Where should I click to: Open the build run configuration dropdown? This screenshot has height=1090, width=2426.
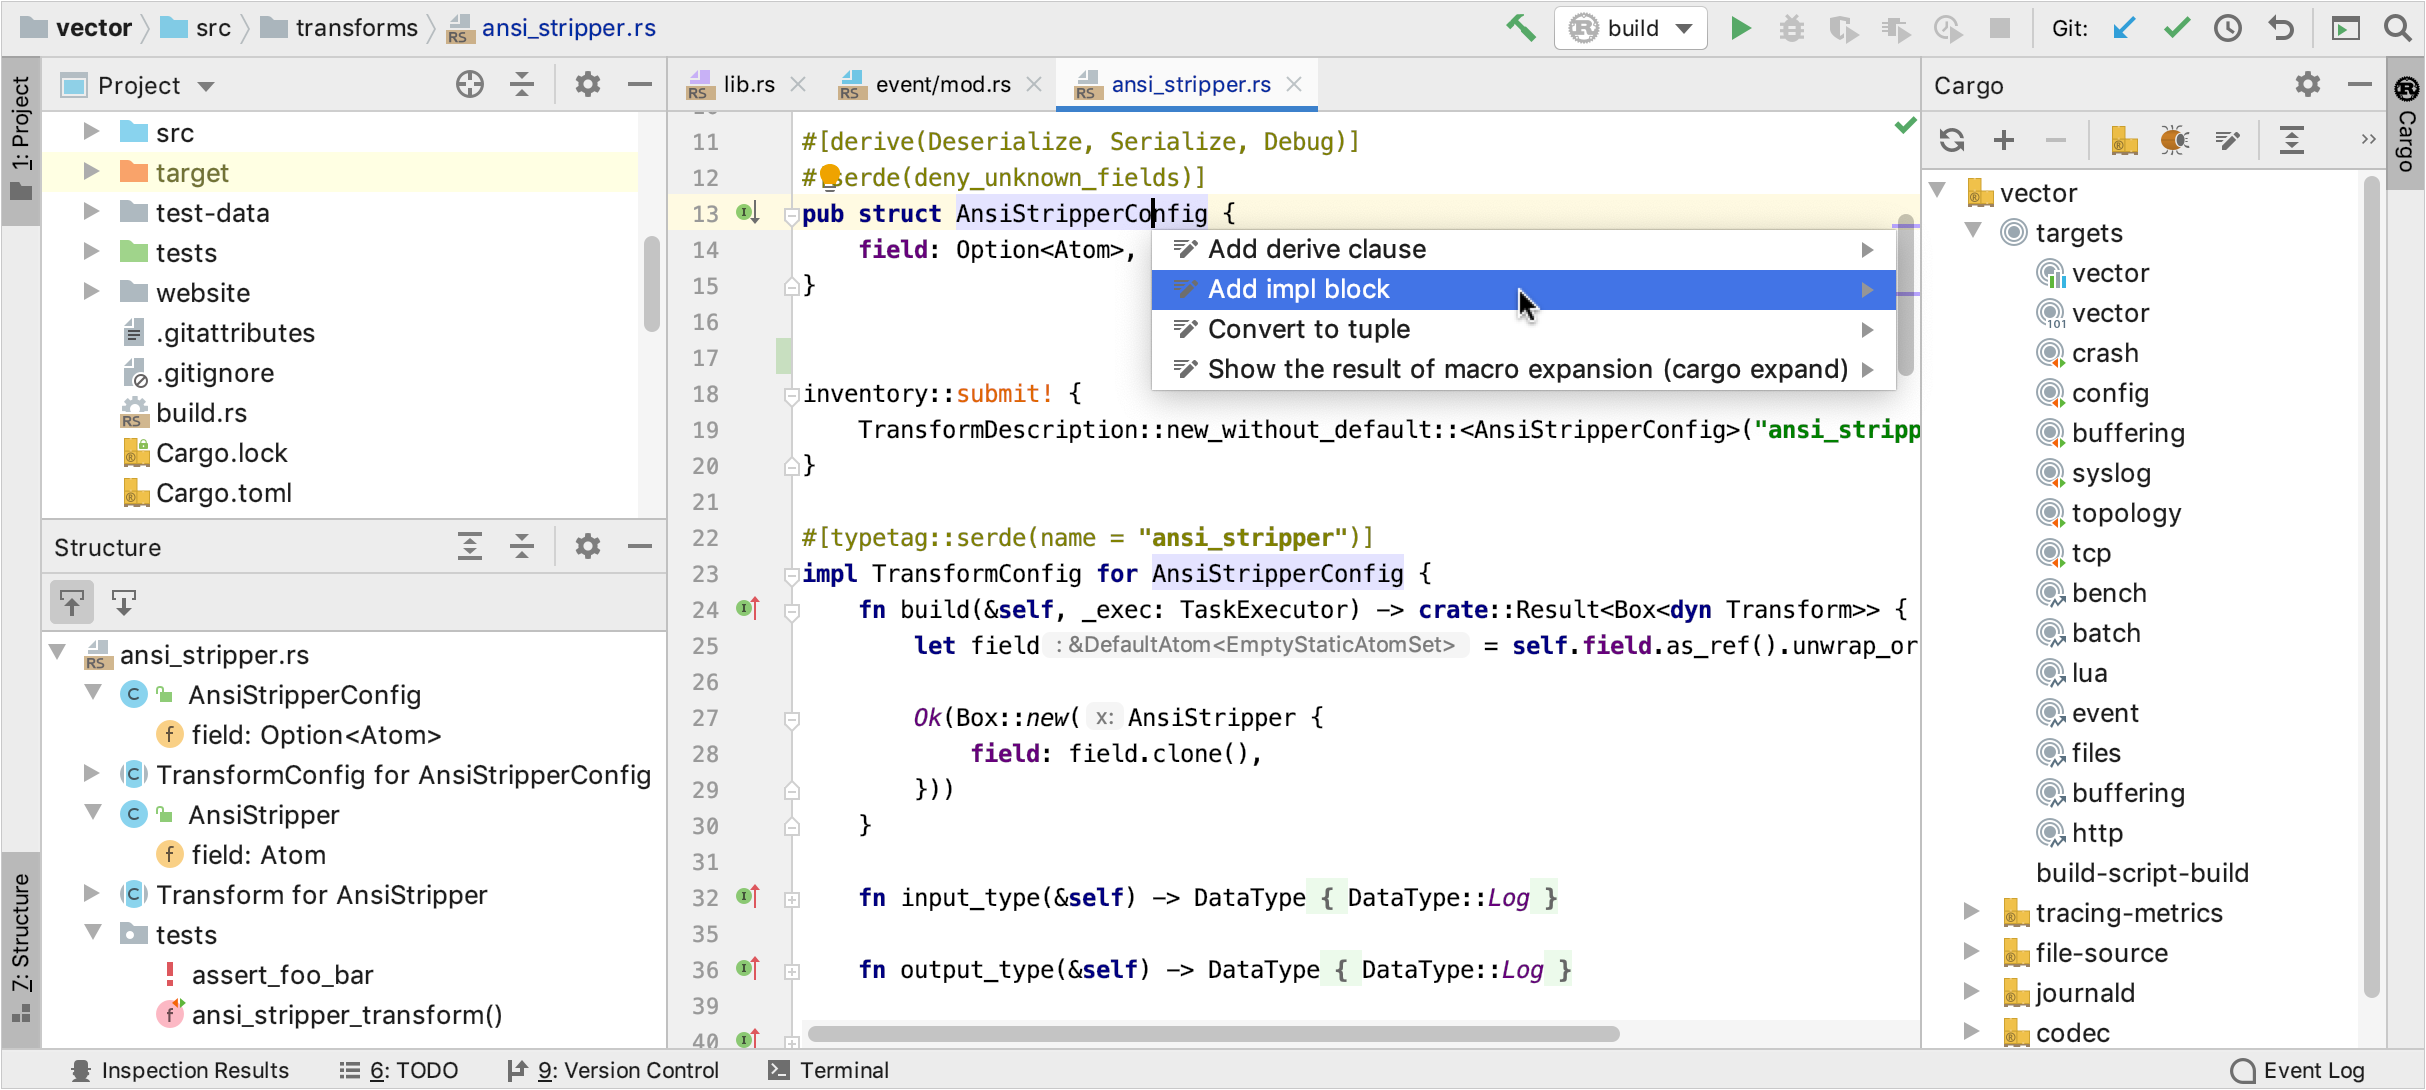(1632, 28)
